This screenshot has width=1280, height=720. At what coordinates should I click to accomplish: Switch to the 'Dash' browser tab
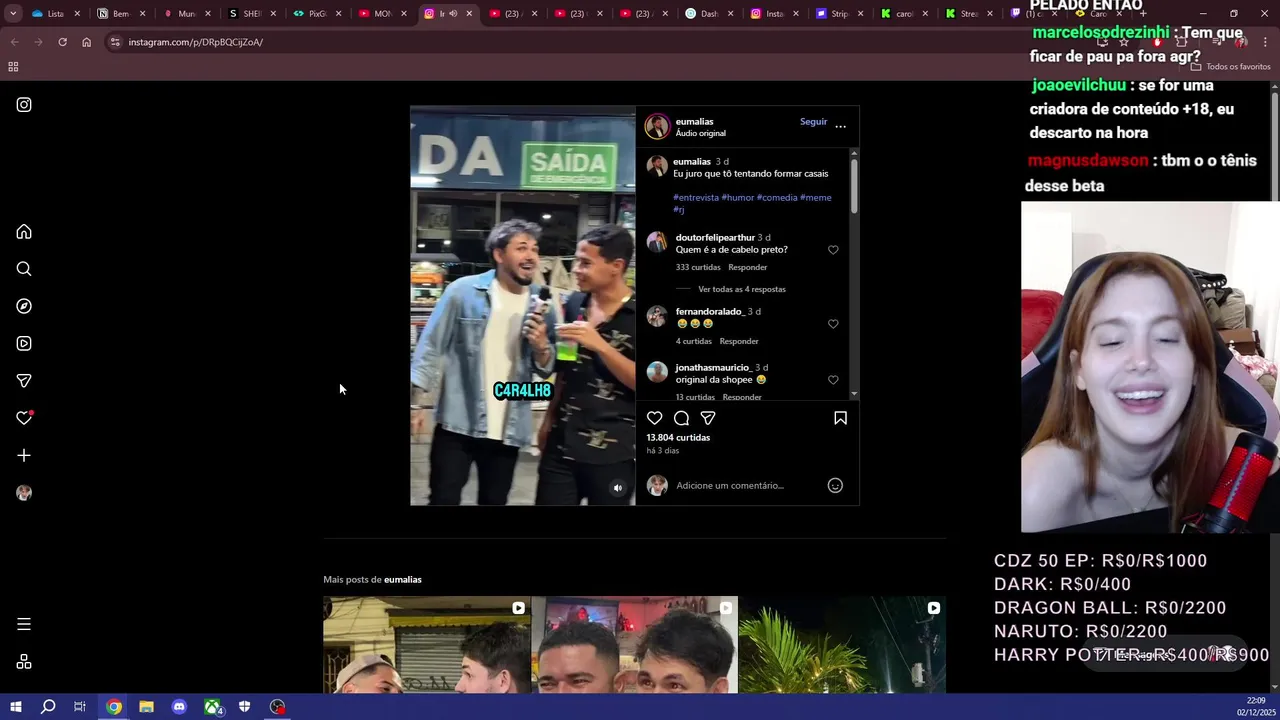pos(703,14)
